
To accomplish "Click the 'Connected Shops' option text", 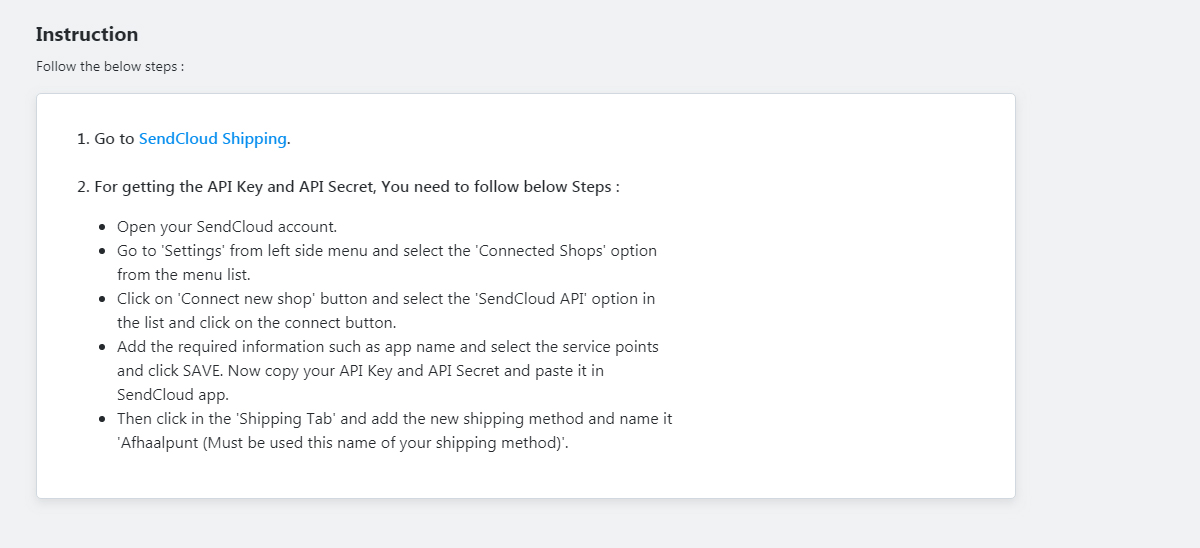I will point(540,250).
